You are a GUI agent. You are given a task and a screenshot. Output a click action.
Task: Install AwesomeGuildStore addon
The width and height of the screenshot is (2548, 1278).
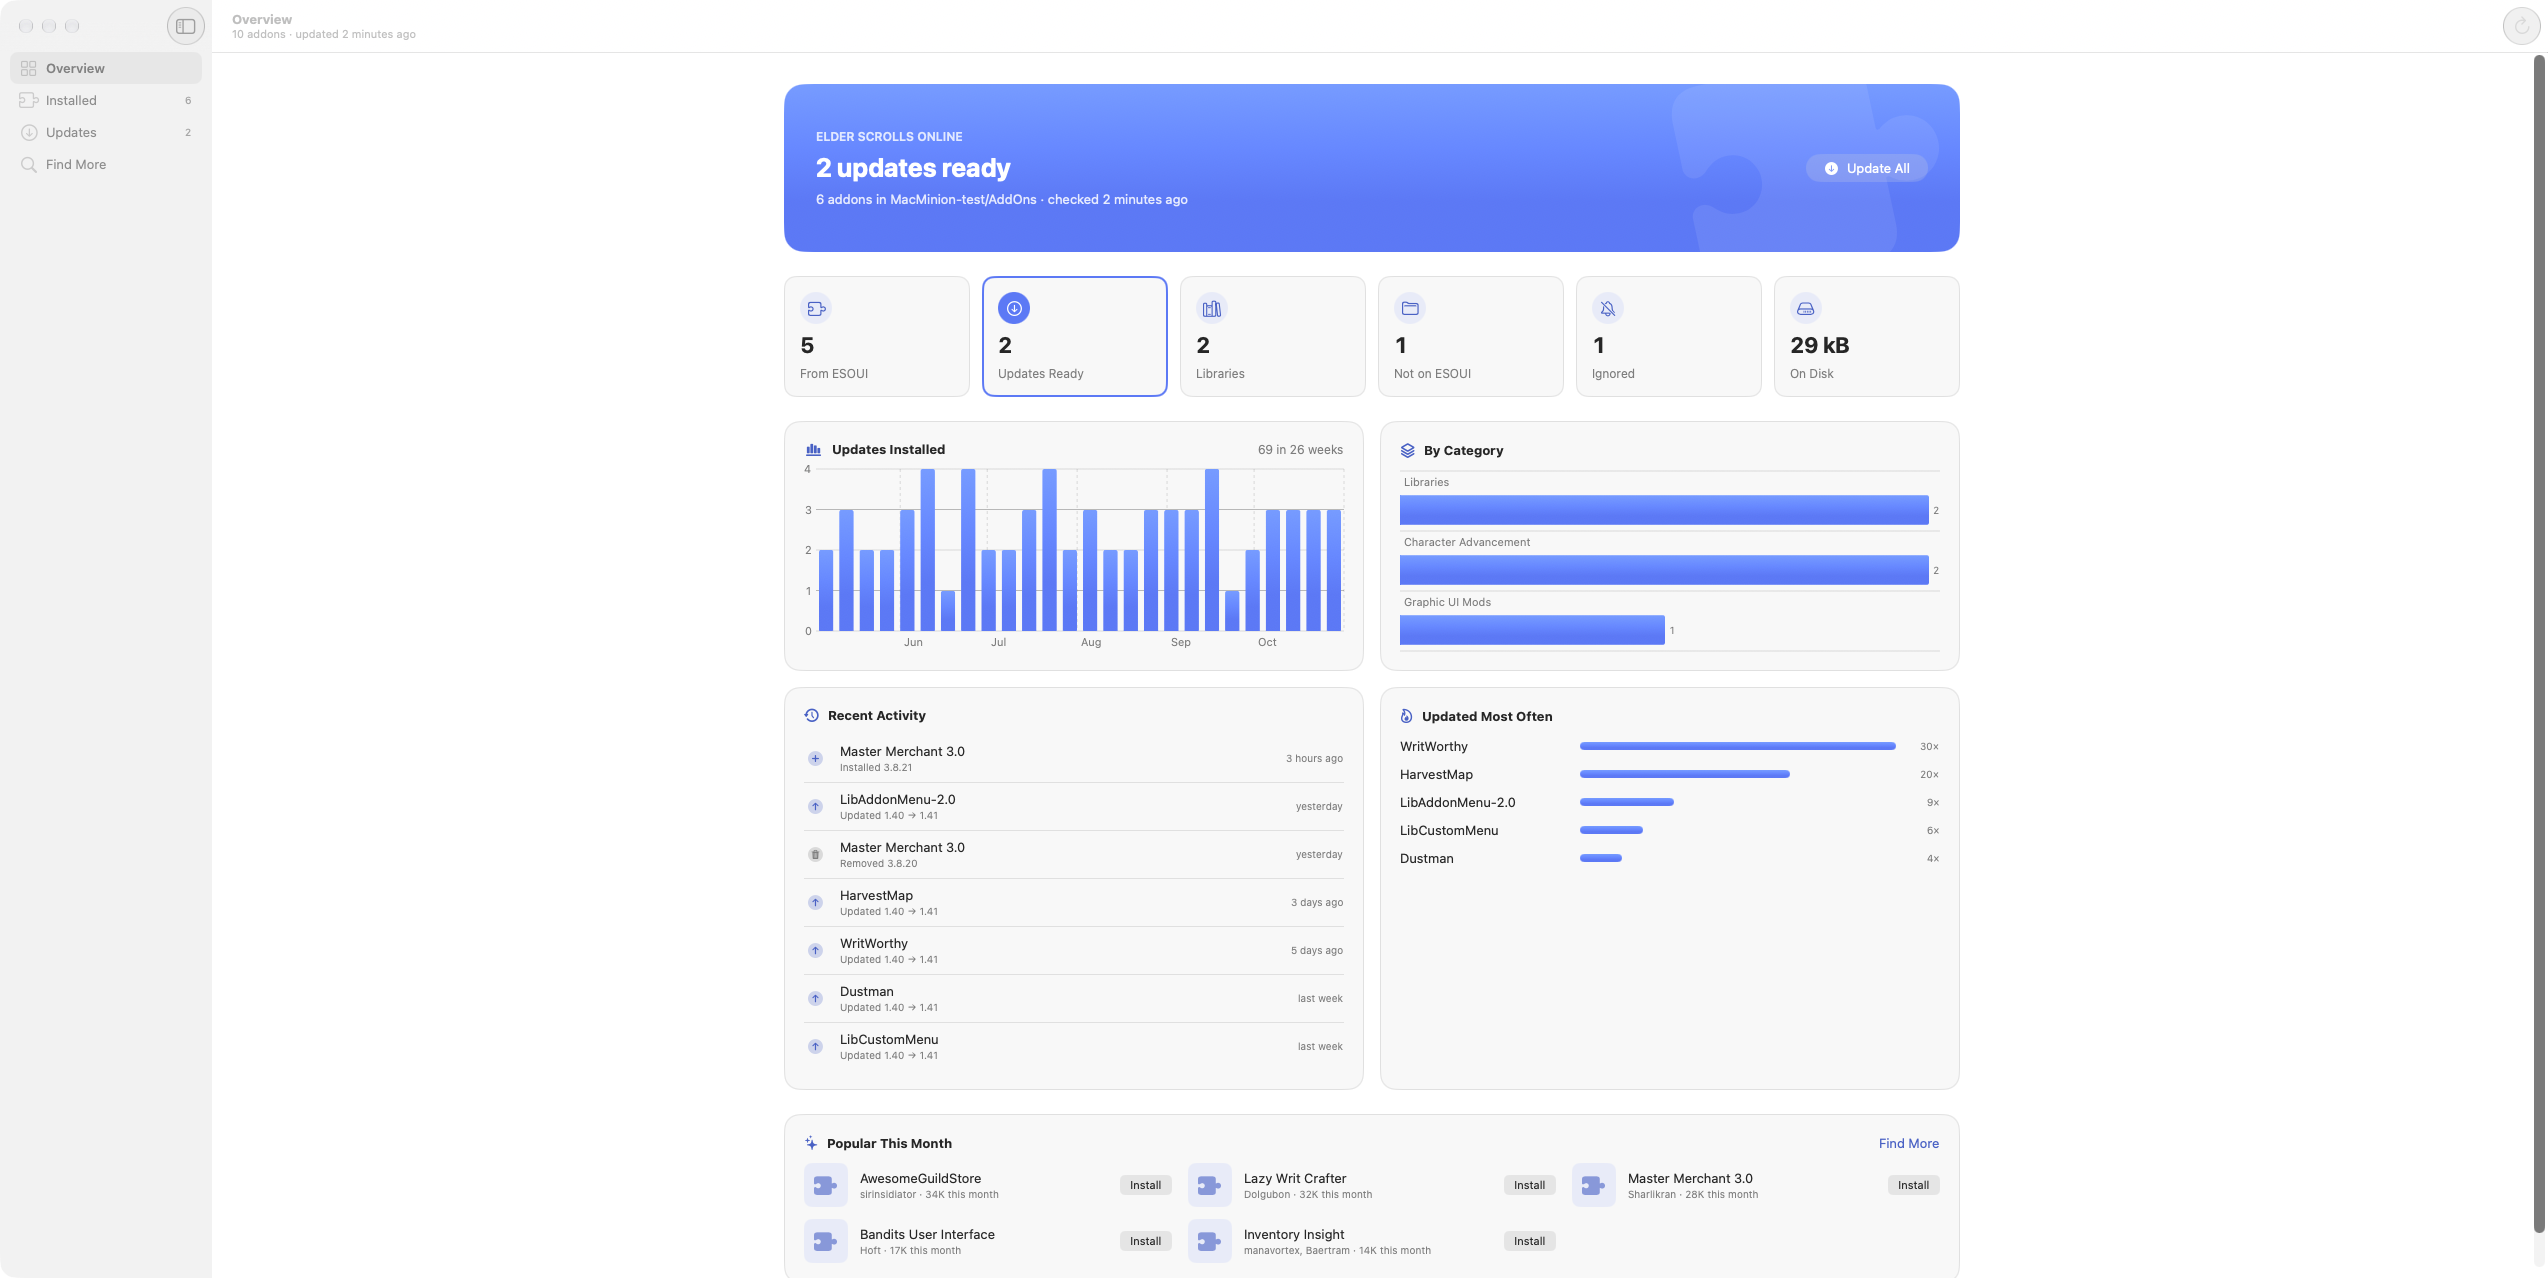point(1146,1185)
